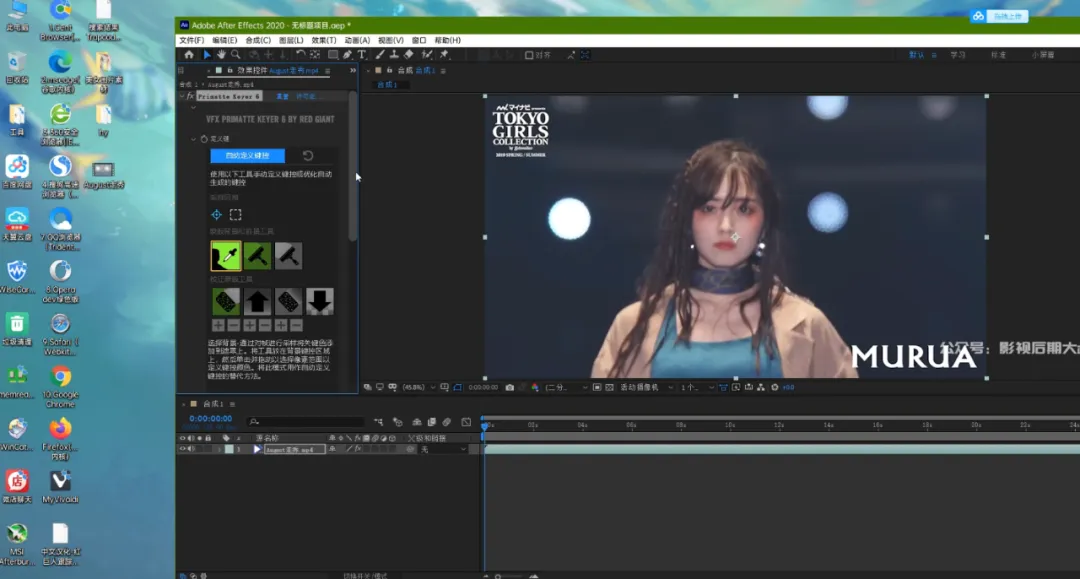The image size is (1080, 579).
Task: Select the Eraser tool
Action: (408, 54)
